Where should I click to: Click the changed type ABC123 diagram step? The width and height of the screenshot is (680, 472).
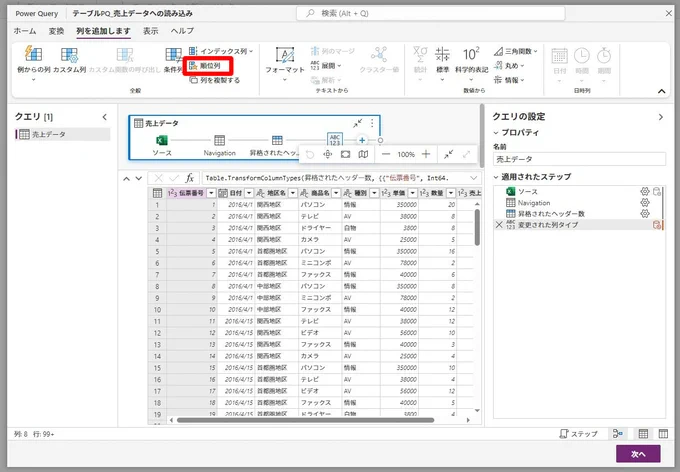334,139
